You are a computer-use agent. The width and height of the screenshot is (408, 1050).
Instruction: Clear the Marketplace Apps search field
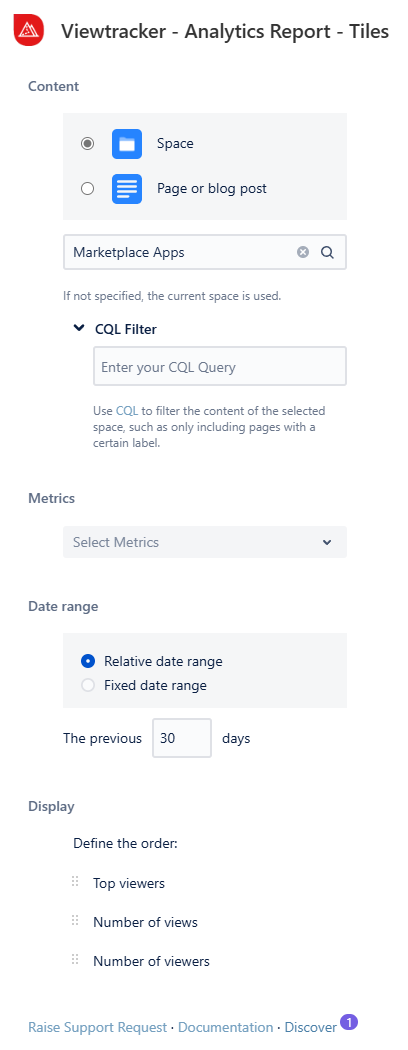[303, 252]
